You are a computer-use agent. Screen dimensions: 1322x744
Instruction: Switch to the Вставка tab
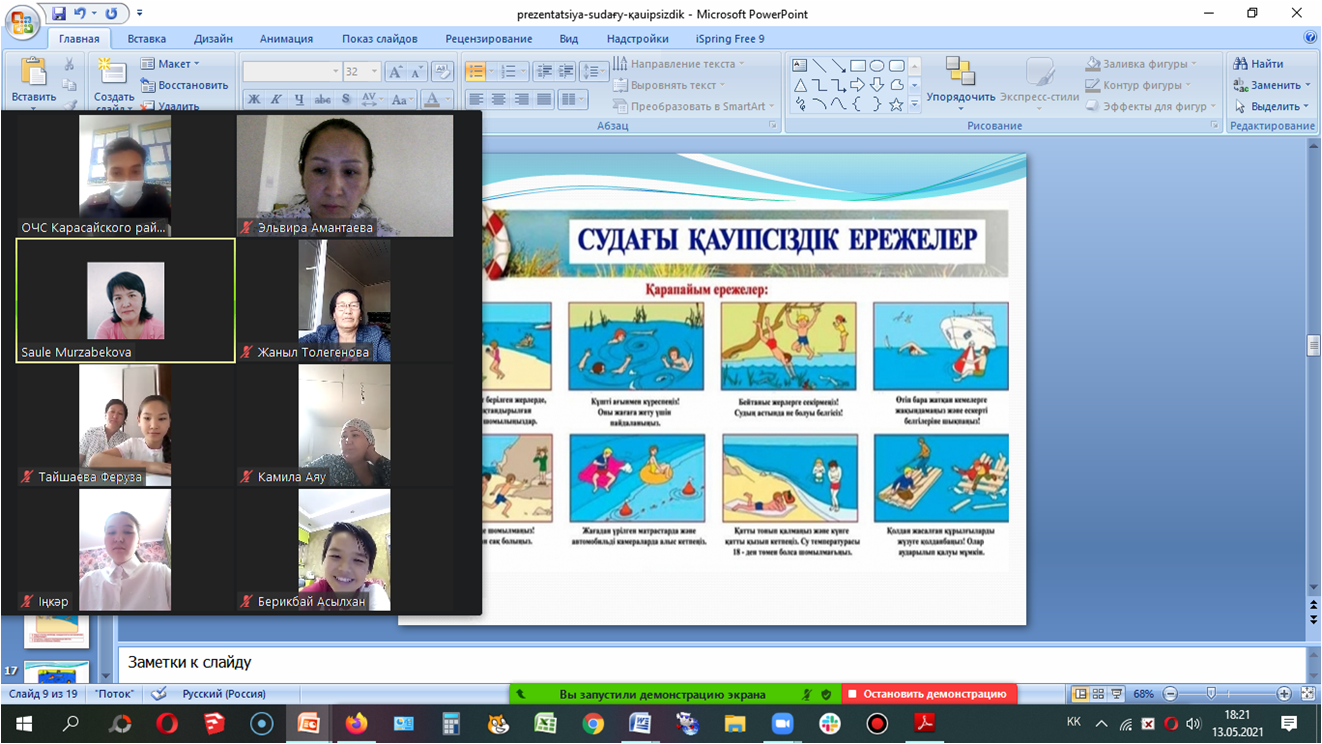(x=146, y=39)
